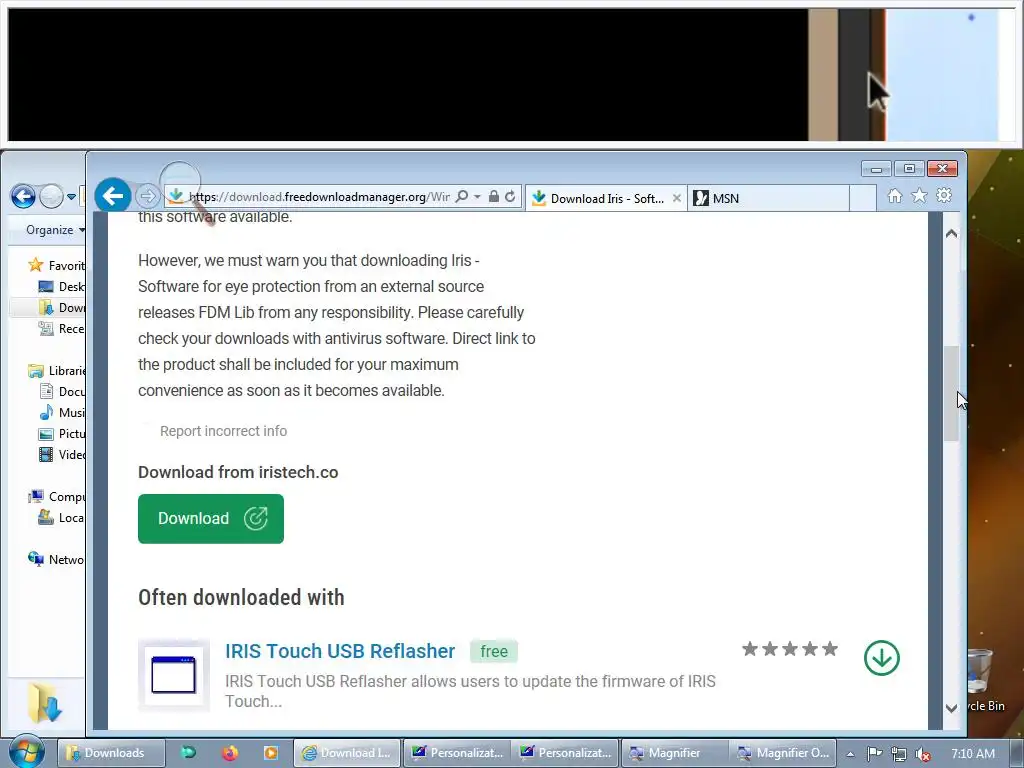The image size is (1024, 768).
Task: Open the address bar dropdown arrow
Action: 477,197
